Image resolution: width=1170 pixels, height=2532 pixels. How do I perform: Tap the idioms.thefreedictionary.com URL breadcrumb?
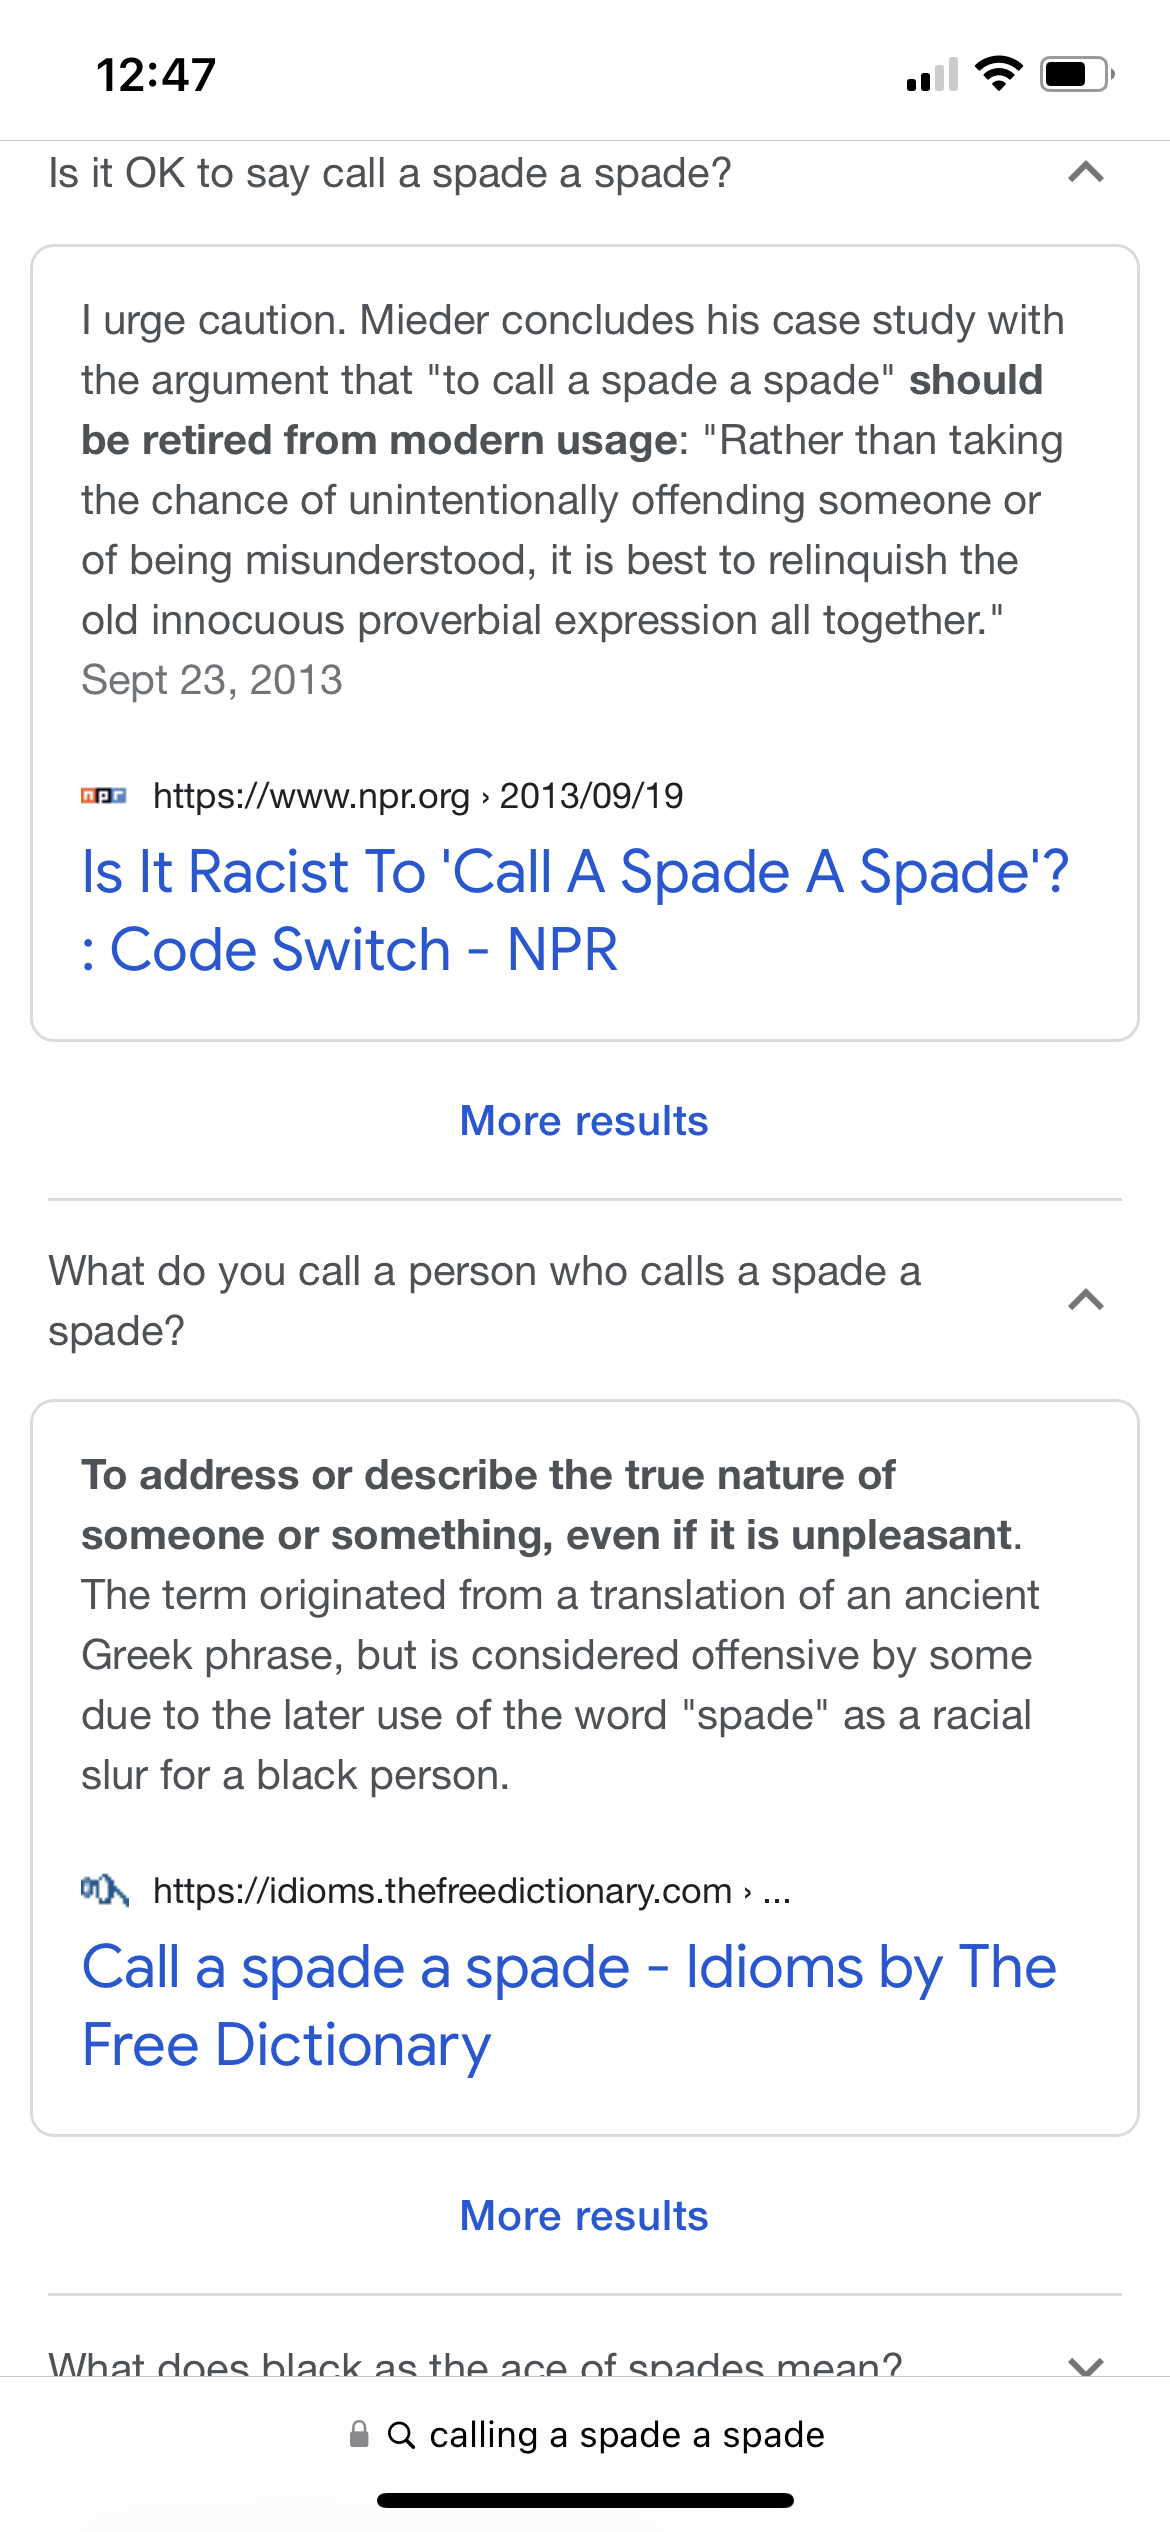click(472, 1891)
